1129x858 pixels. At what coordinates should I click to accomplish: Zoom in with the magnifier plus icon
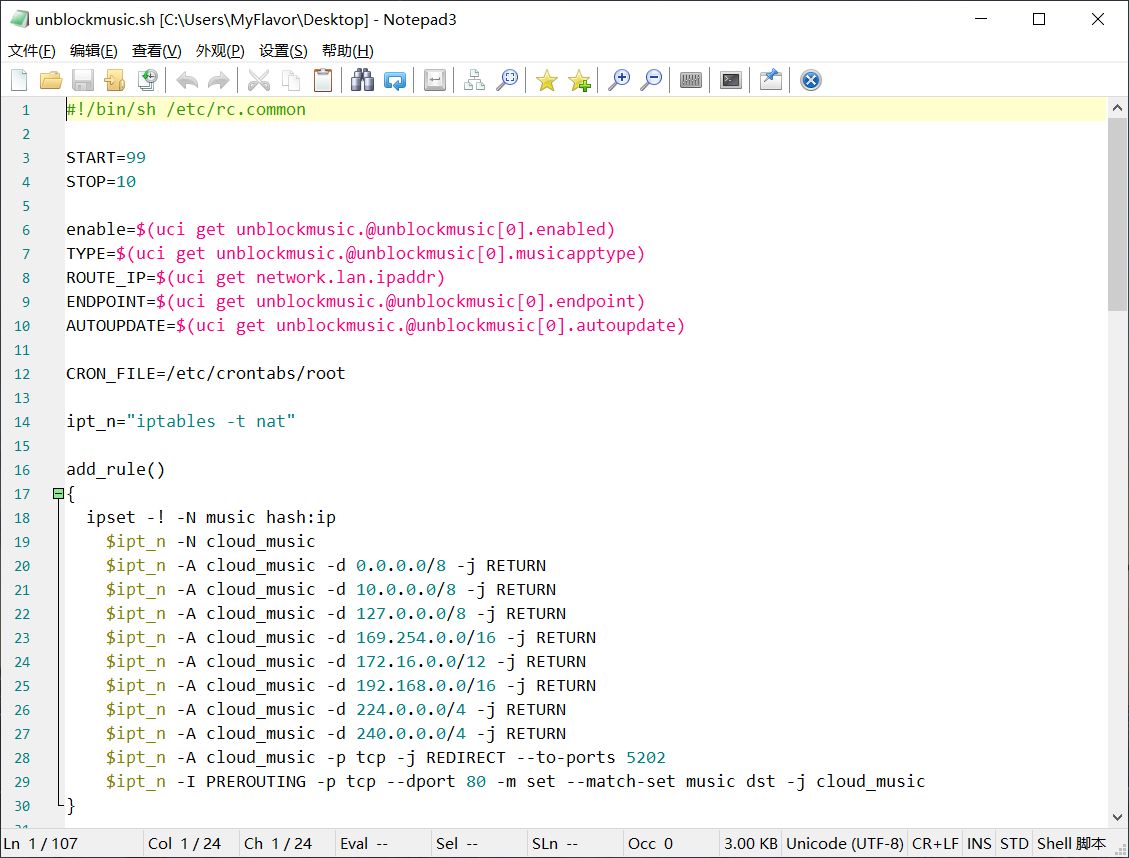(x=619, y=80)
